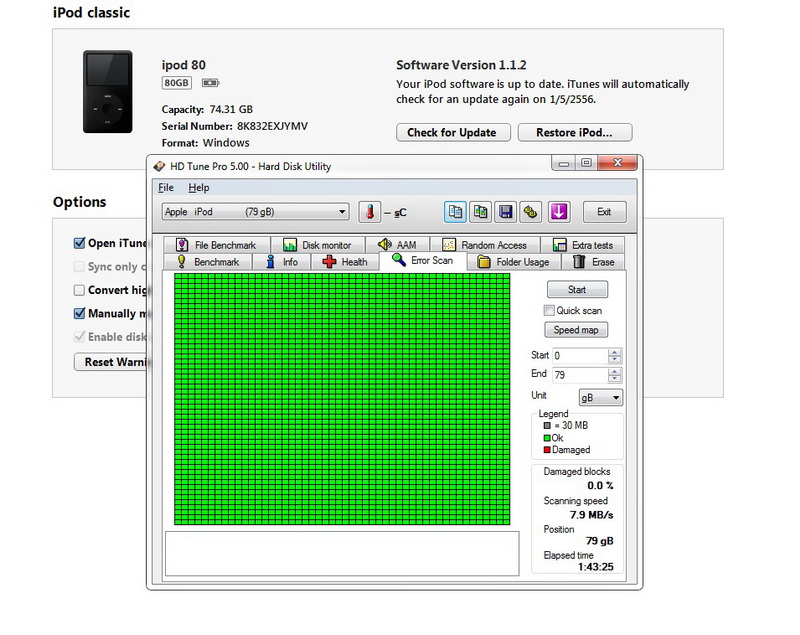
Task: Open the Erase tab
Action: point(593,262)
